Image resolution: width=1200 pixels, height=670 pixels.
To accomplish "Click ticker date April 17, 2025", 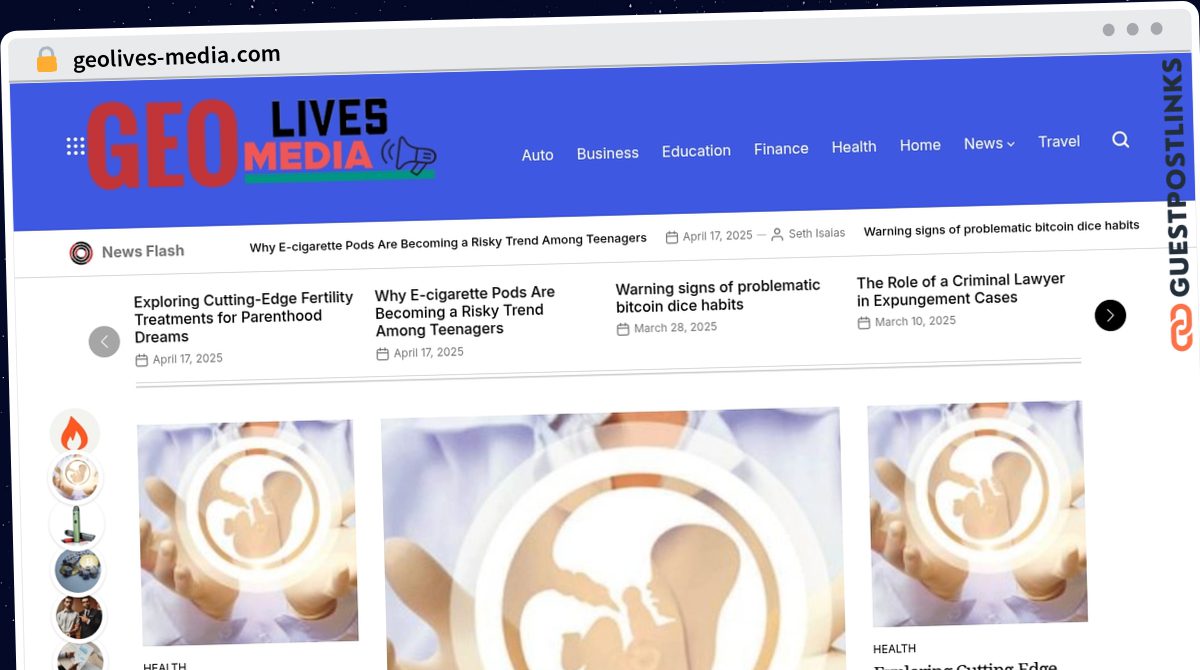I will pyautogui.click(x=717, y=236).
